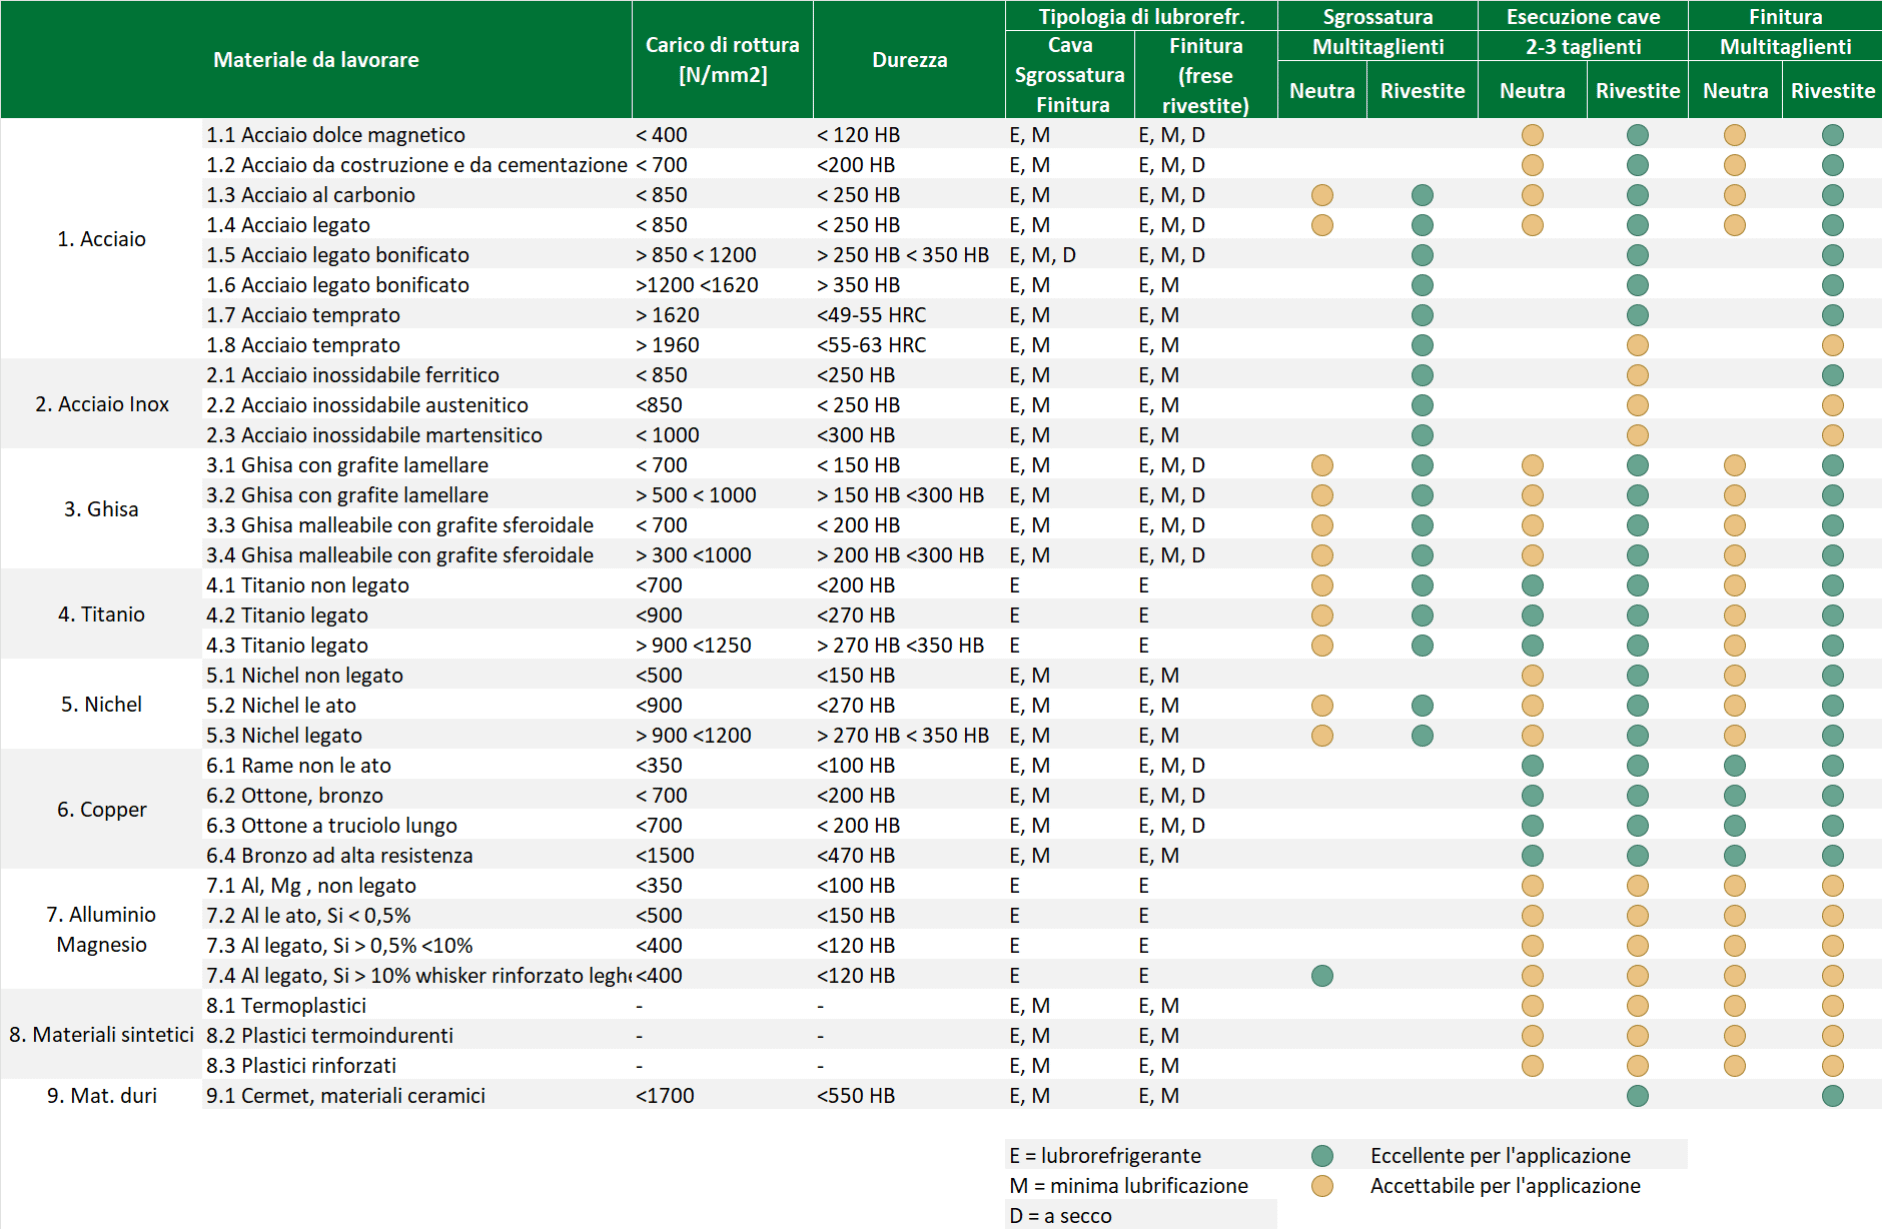Image resolution: width=1882 pixels, height=1229 pixels.
Task: Click the Eccellente per l'applicazione legend text
Action: pyautogui.click(x=1500, y=1156)
